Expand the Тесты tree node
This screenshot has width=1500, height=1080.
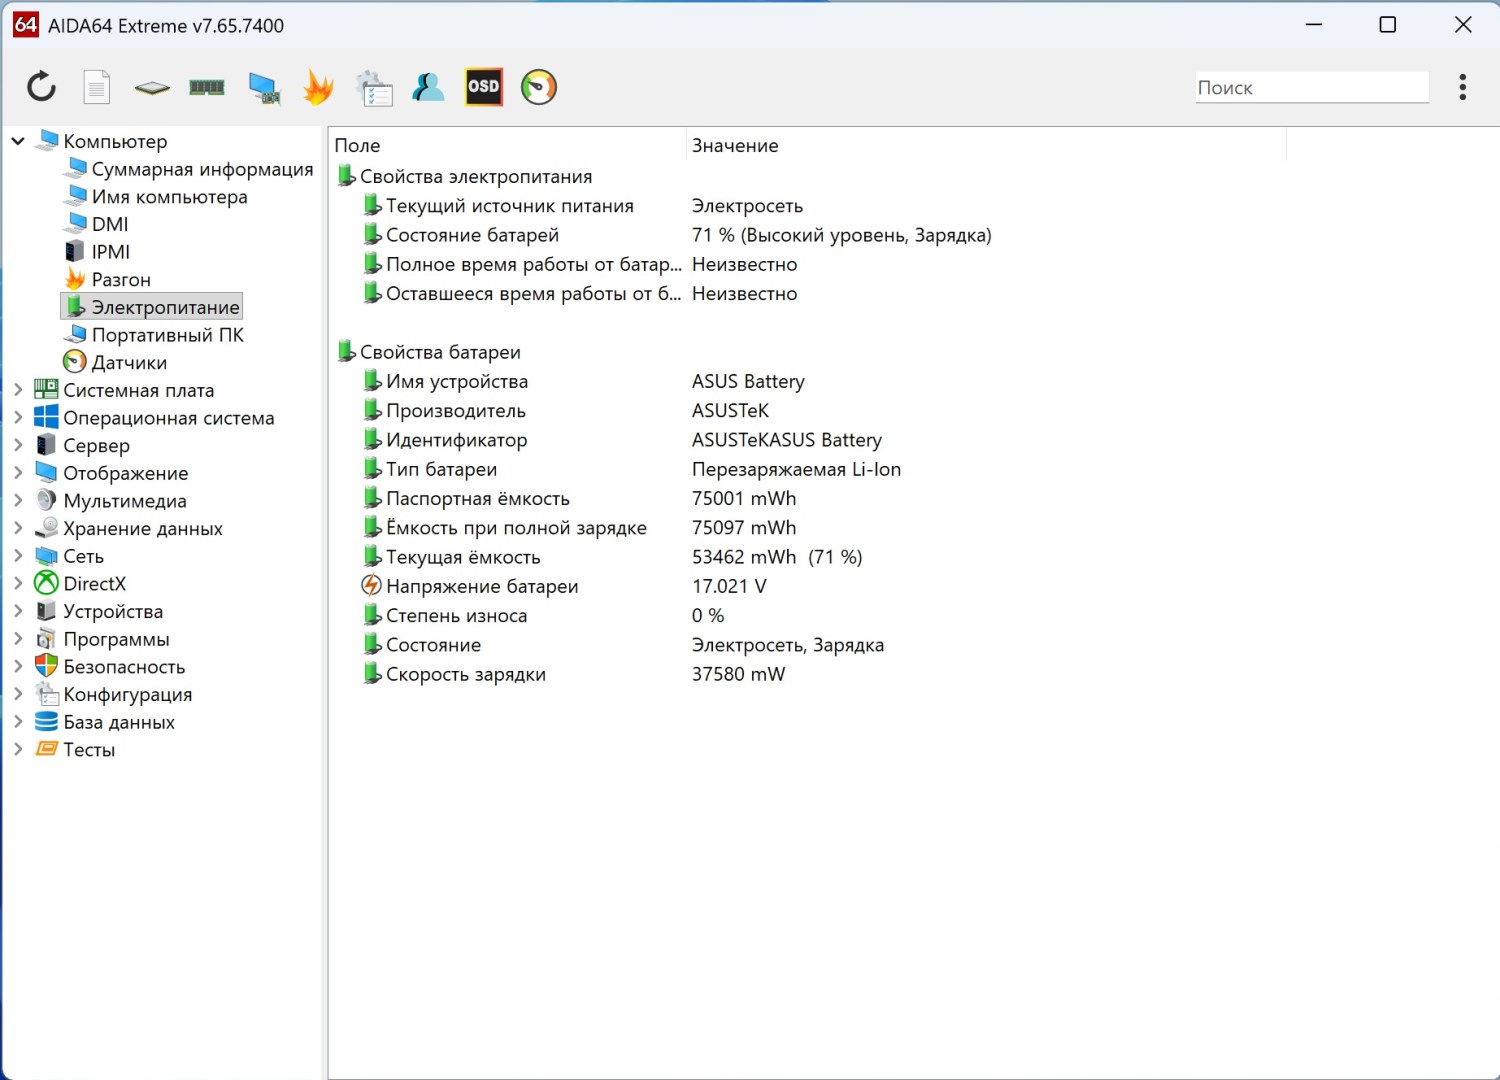[18, 749]
